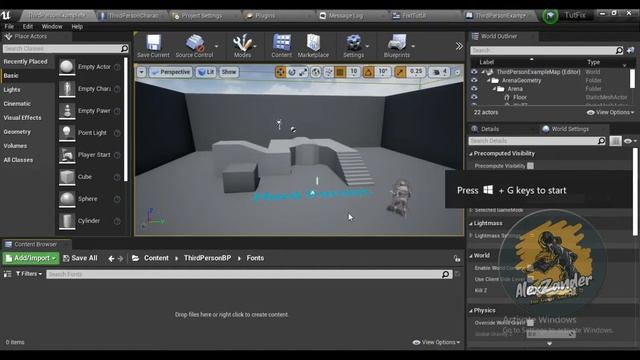Open Marketplace toolbar icon
Image resolution: width=640 pixels, height=360 pixels.
pyautogui.click(x=313, y=46)
